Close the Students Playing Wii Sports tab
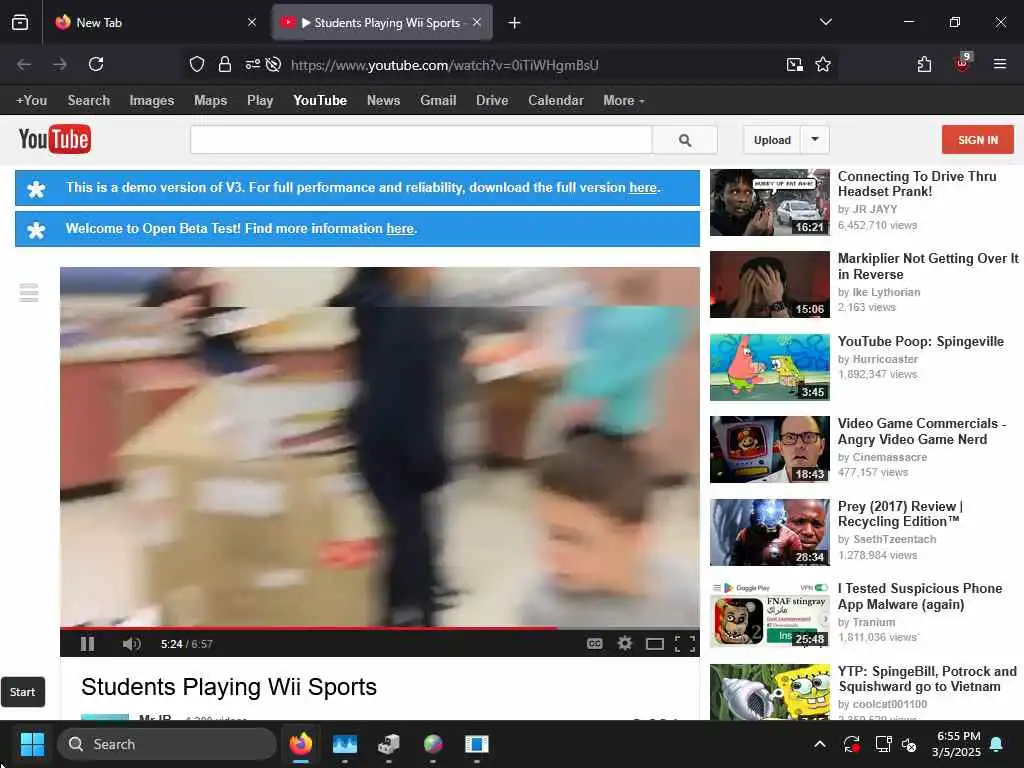The height and width of the screenshot is (768, 1024). [477, 22]
